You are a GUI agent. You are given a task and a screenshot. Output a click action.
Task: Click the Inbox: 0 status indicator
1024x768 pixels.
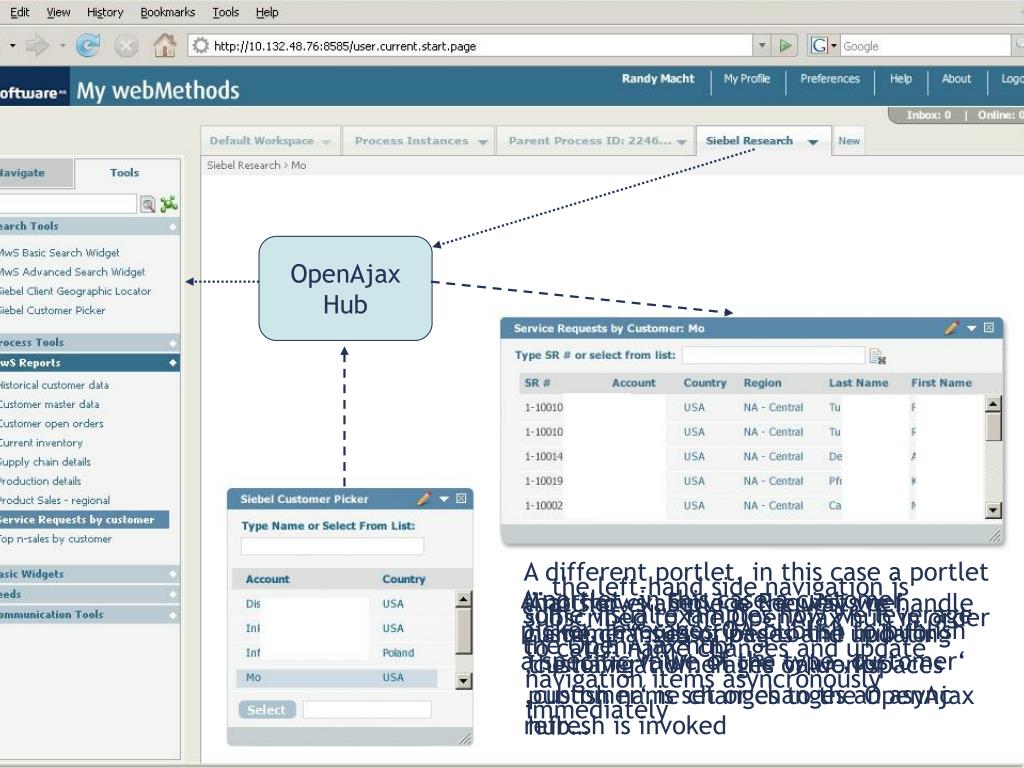(x=928, y=115)
